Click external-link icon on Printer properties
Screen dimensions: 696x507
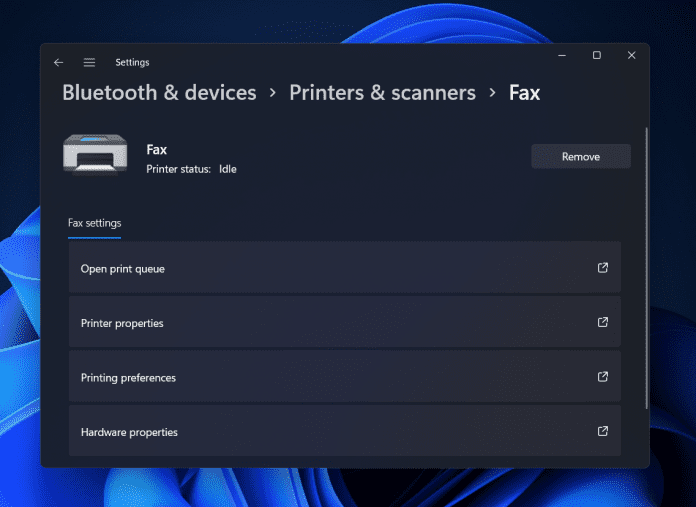(x=602, y=323)
